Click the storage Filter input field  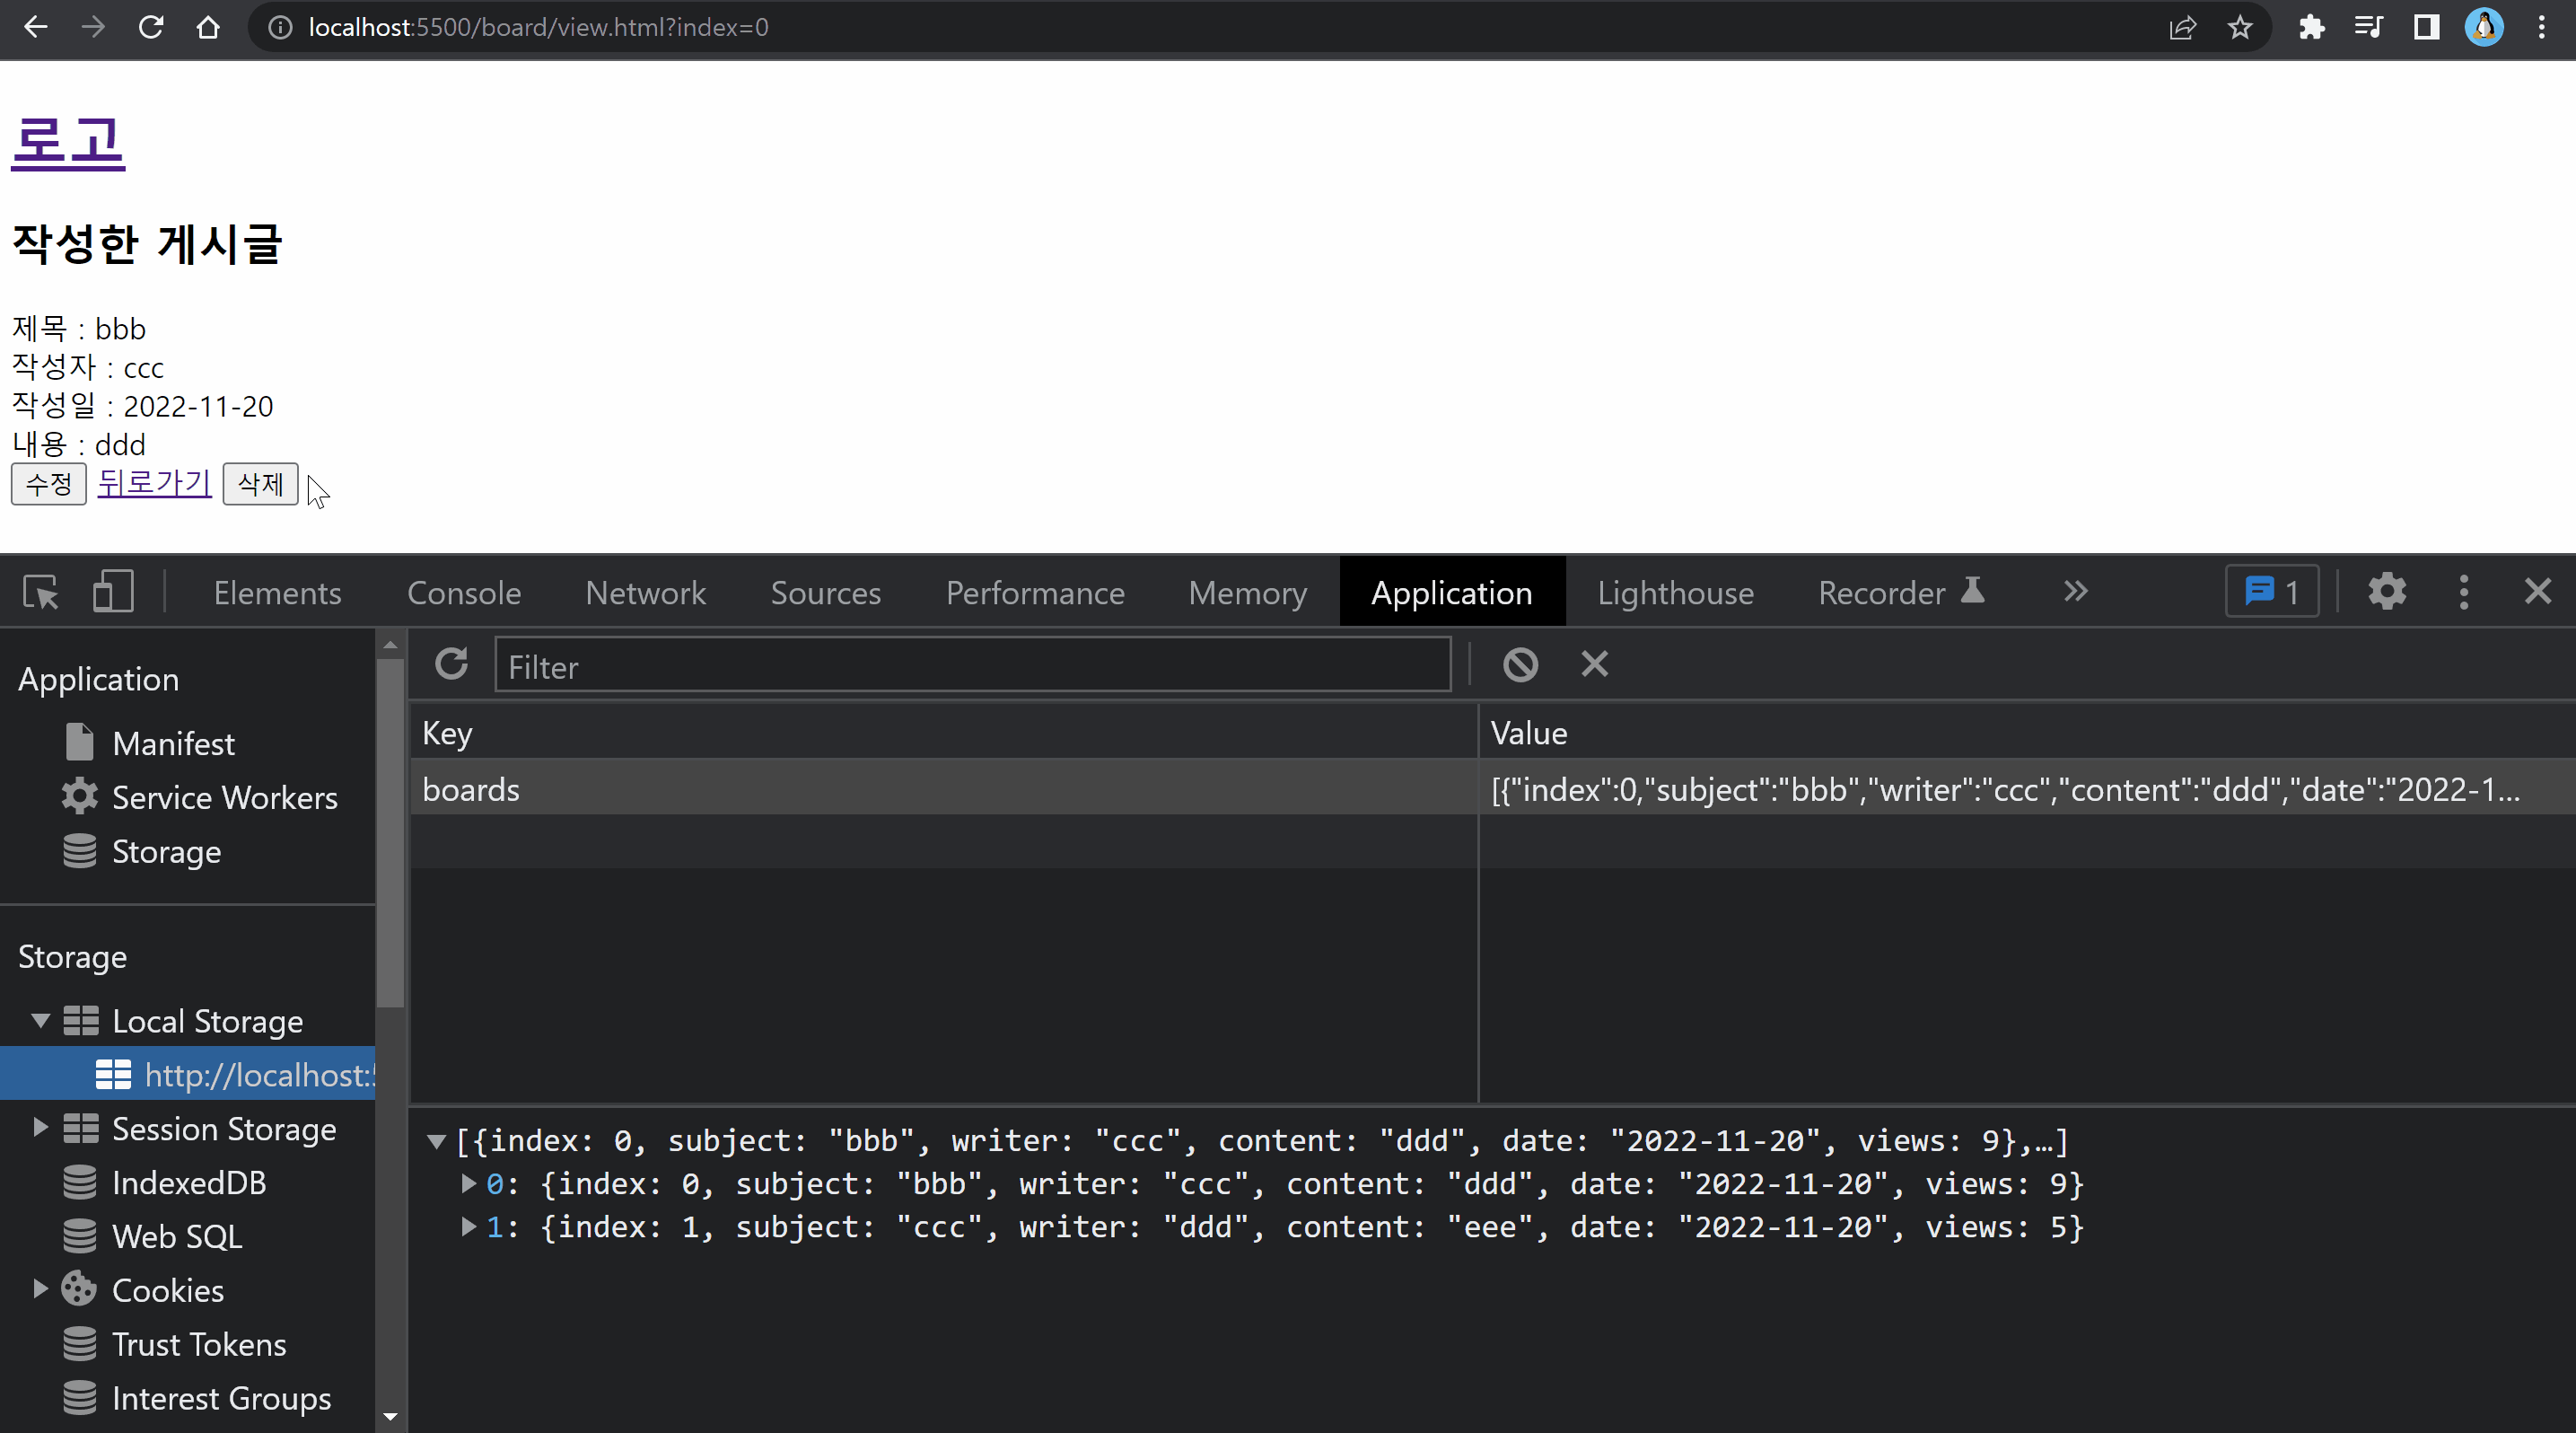pos(971,666)
